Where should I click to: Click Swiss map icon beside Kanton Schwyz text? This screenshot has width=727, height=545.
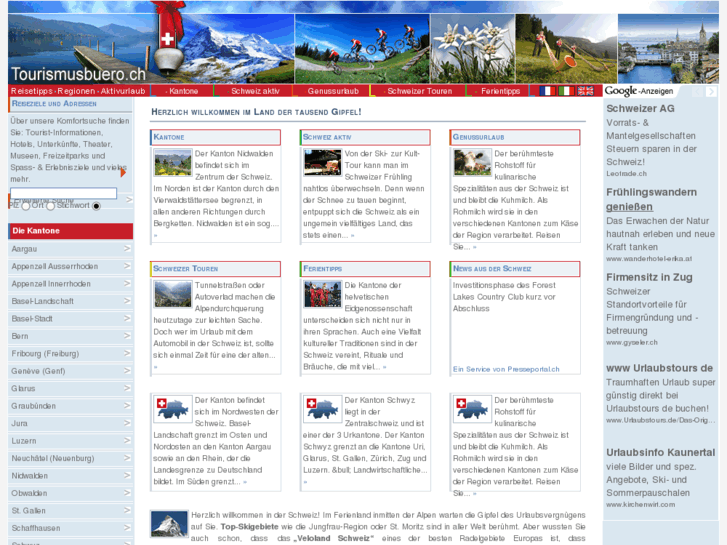(322, 409)
